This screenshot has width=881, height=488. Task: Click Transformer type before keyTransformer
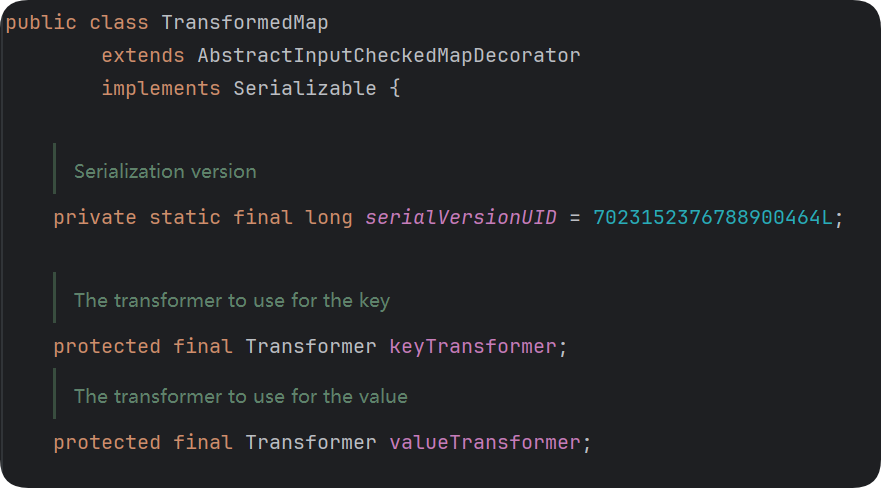311,346
